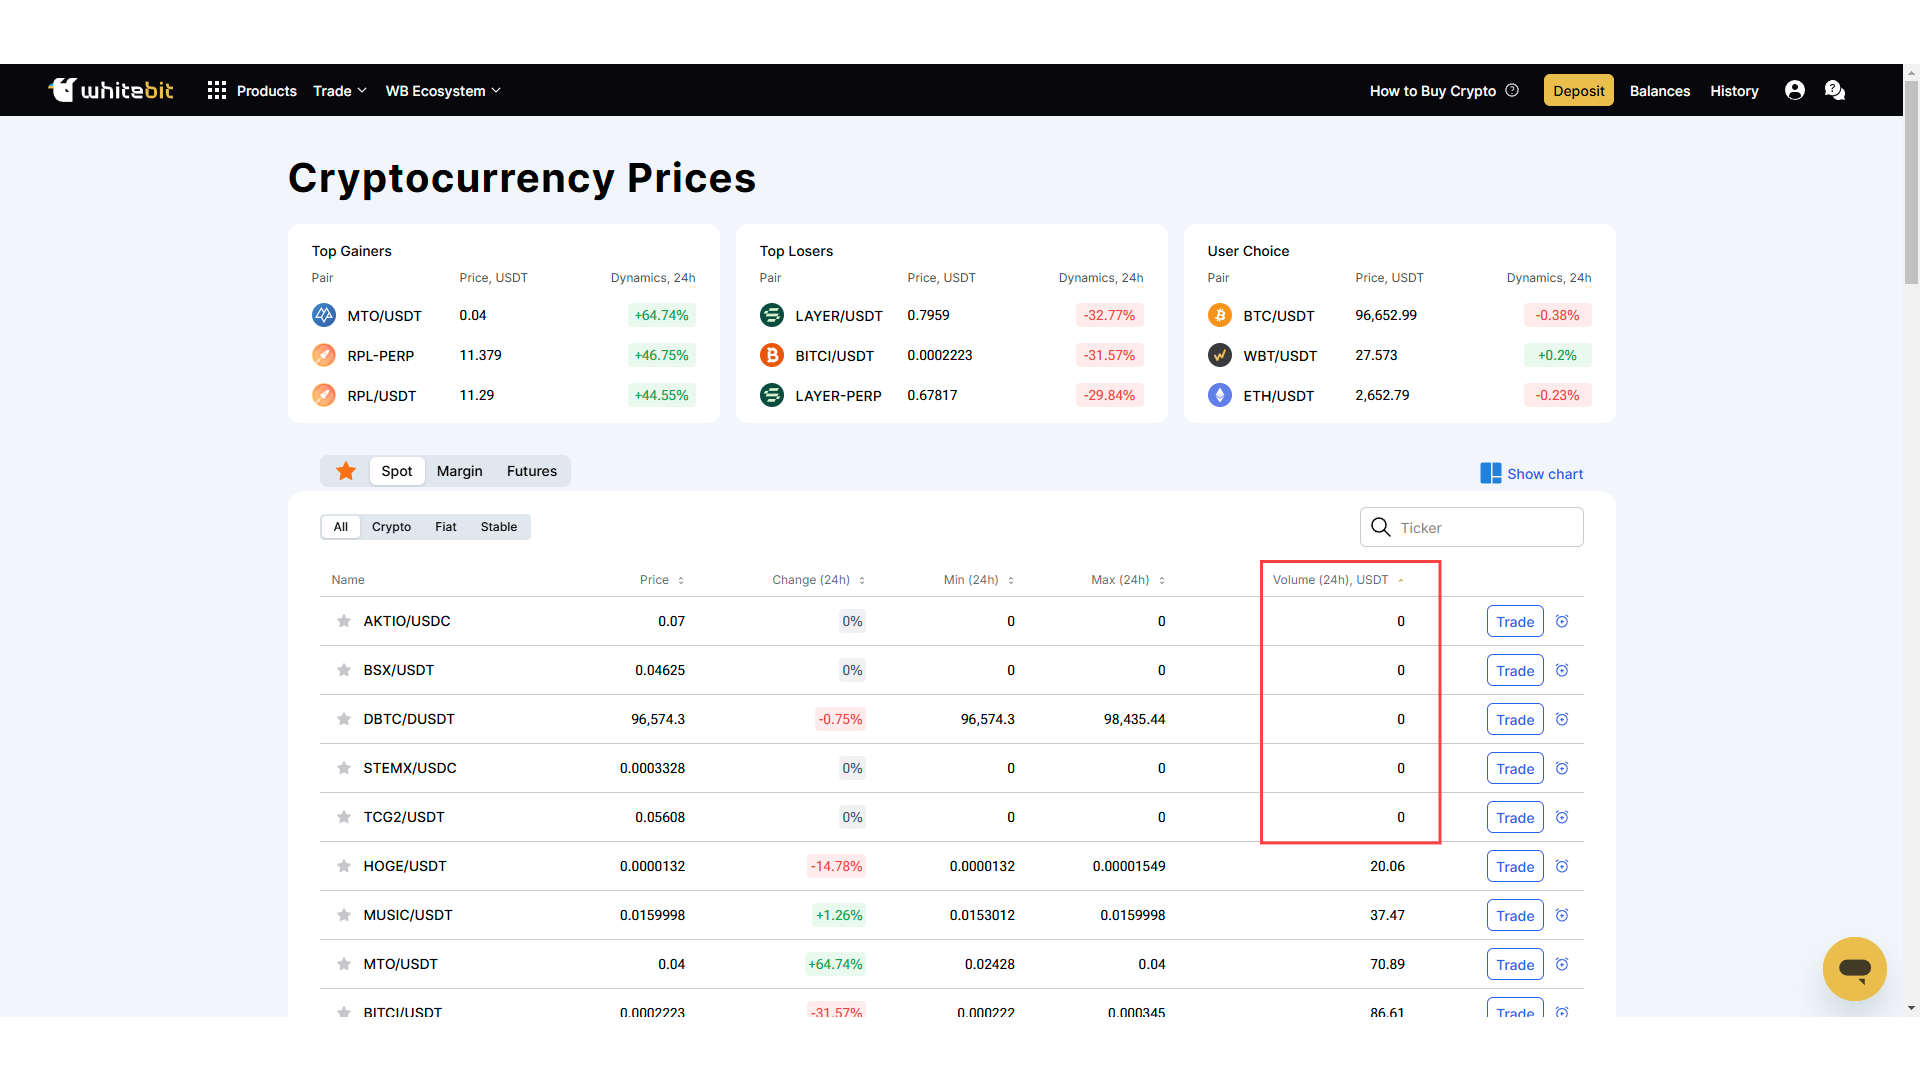Viewport: 1920px width, 1080px height.
Task: Click the Show chart icon
Action: 1490,473
